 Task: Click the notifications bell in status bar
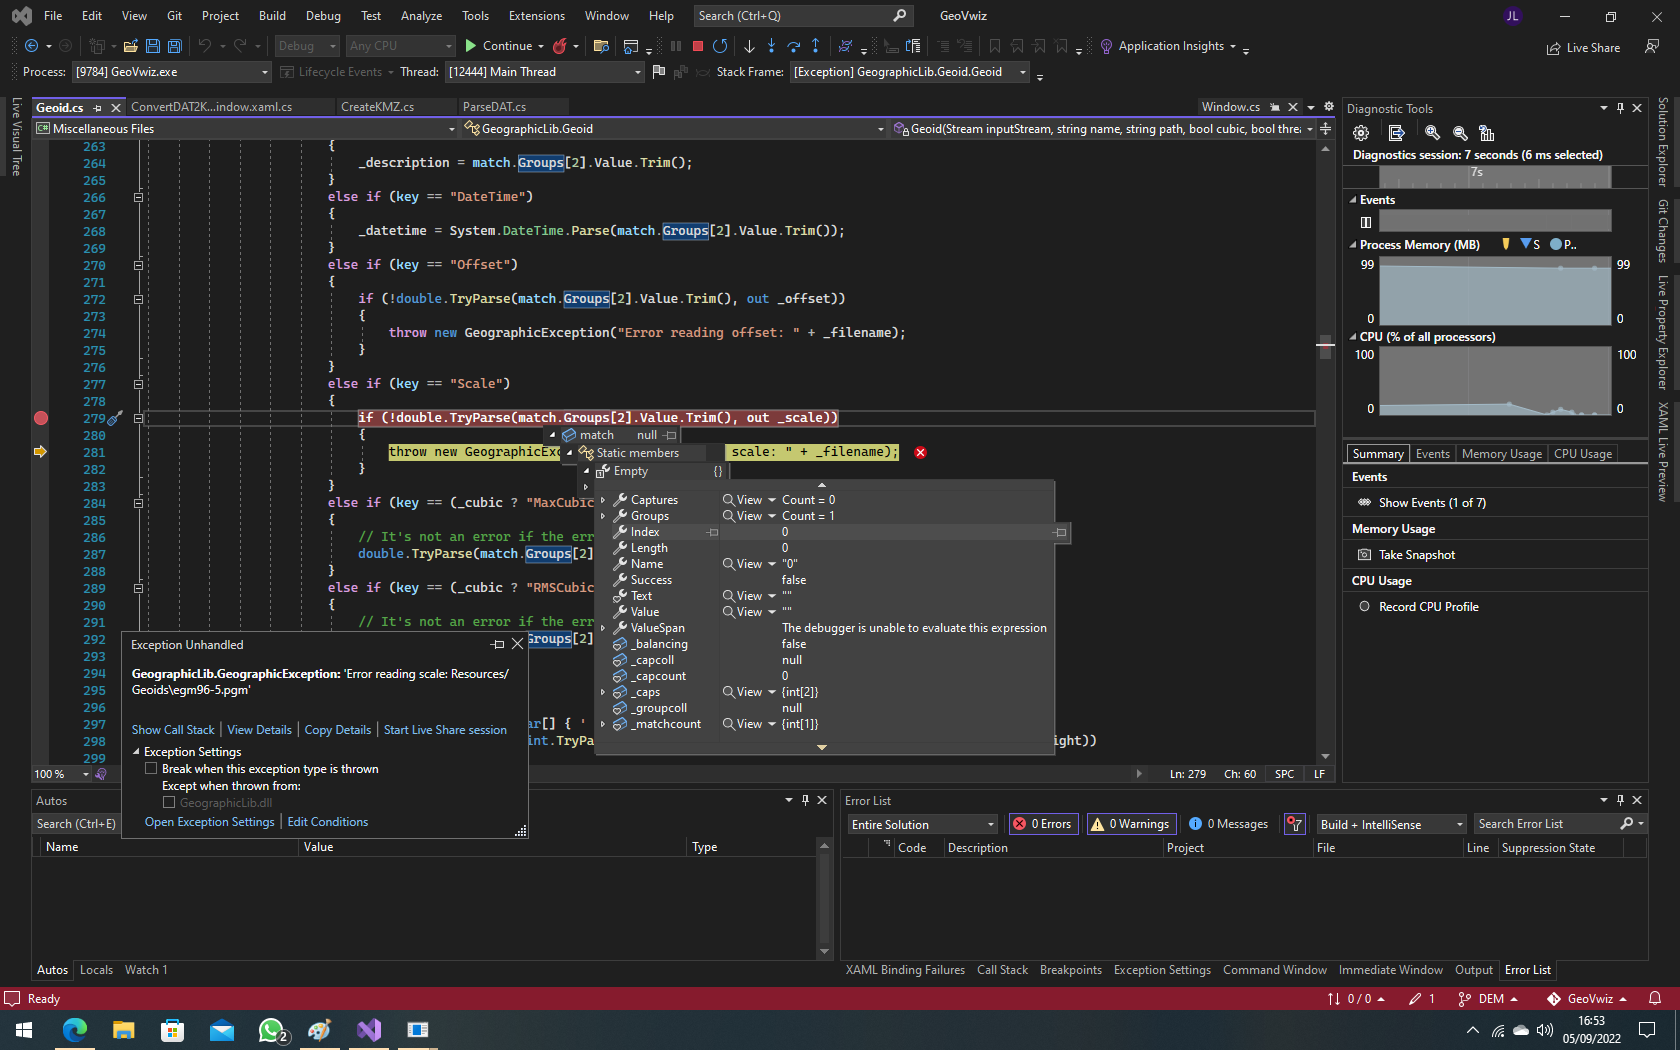tap(1655, 998)
